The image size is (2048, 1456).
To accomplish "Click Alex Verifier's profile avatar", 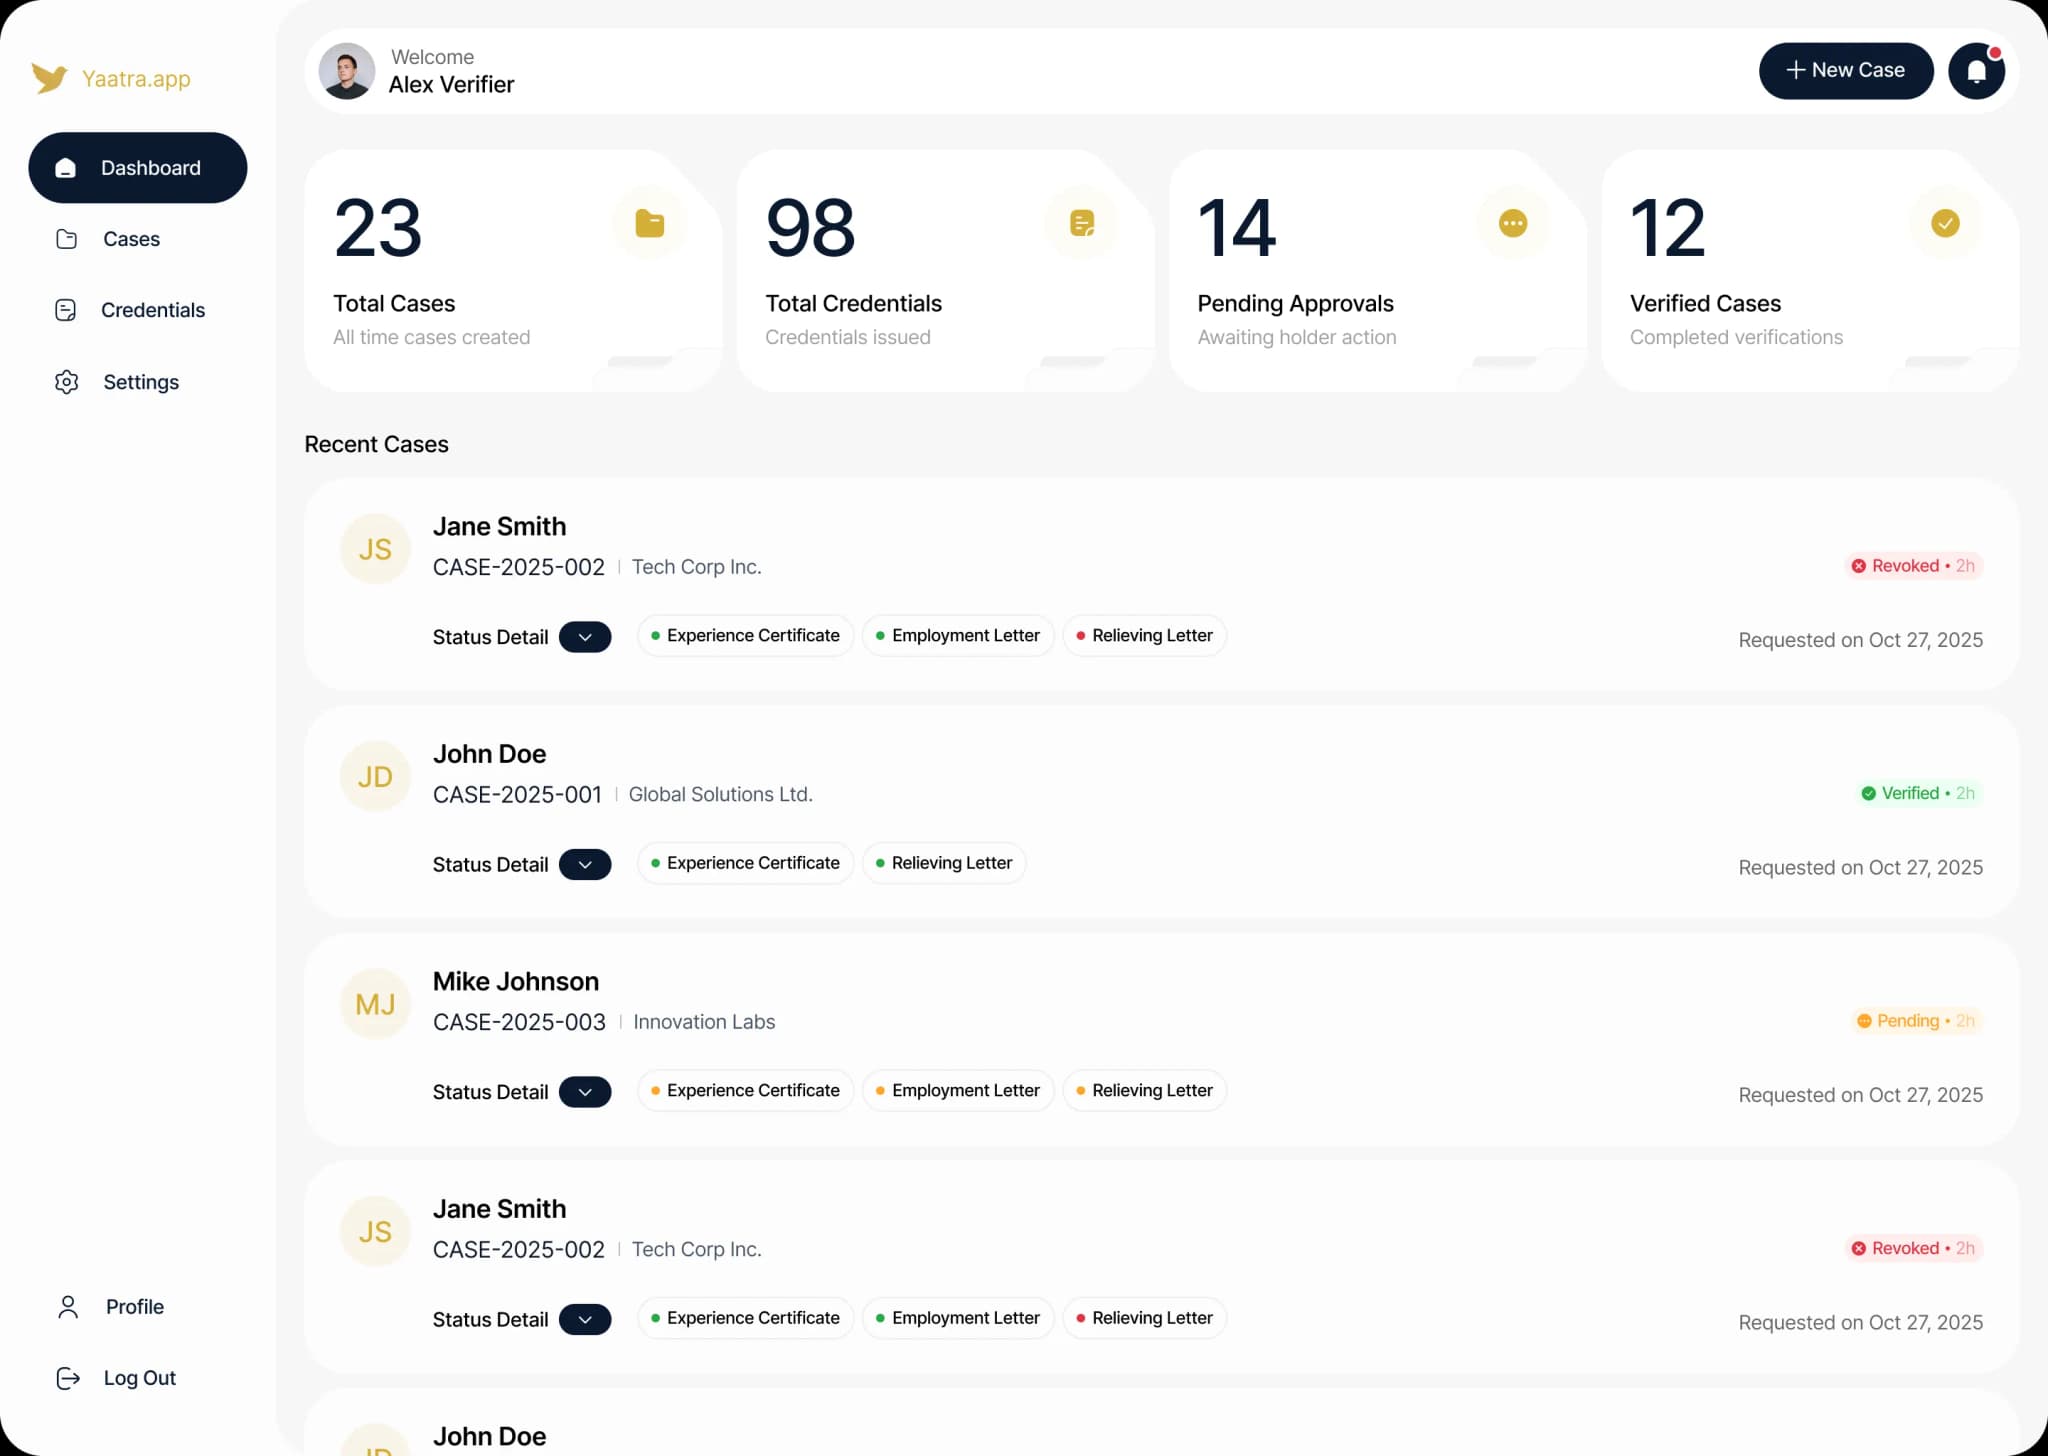I will point(347,71).
